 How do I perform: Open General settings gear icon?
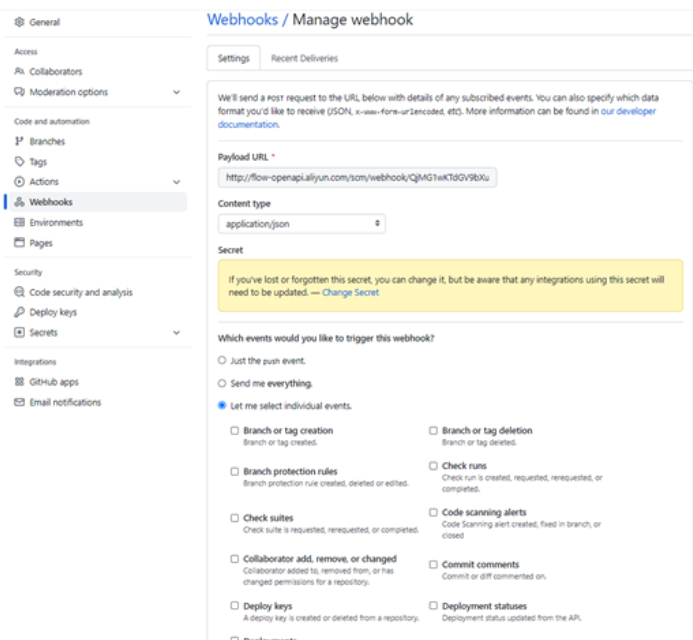coord(19,22)
